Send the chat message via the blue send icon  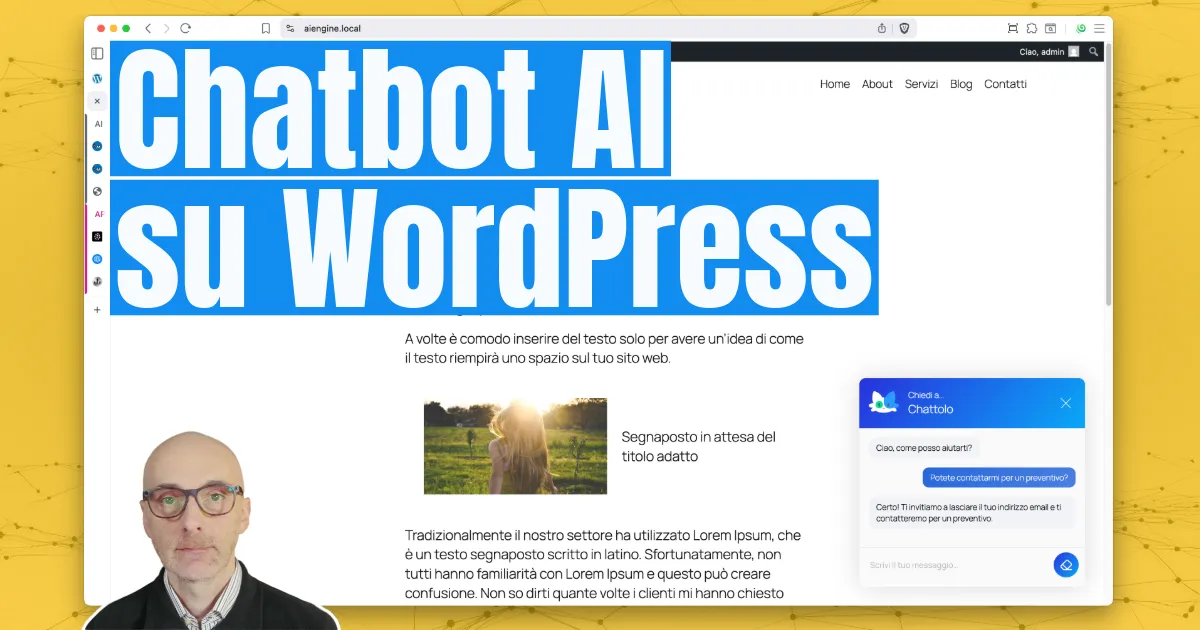point(1066,564)
